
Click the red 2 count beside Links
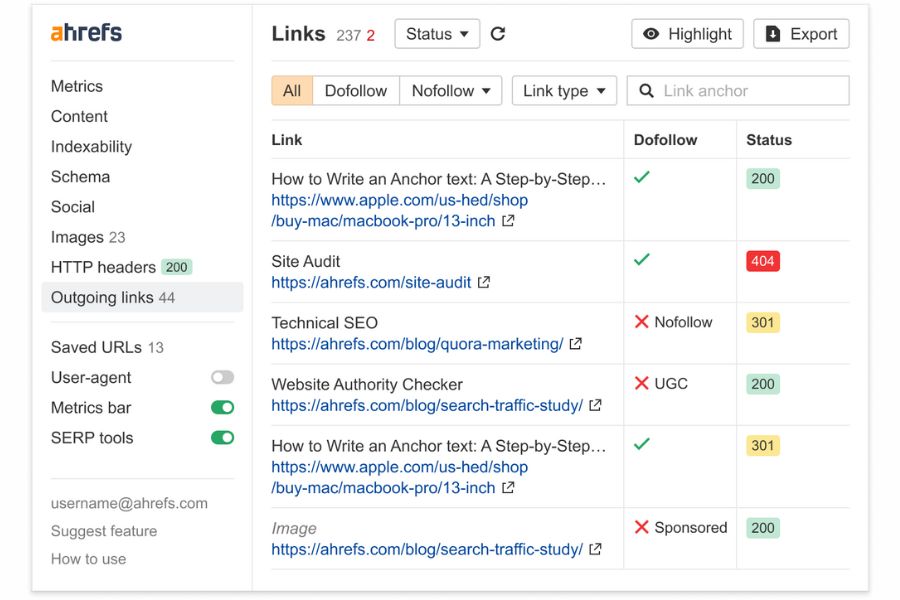click(x=371, y=36)
